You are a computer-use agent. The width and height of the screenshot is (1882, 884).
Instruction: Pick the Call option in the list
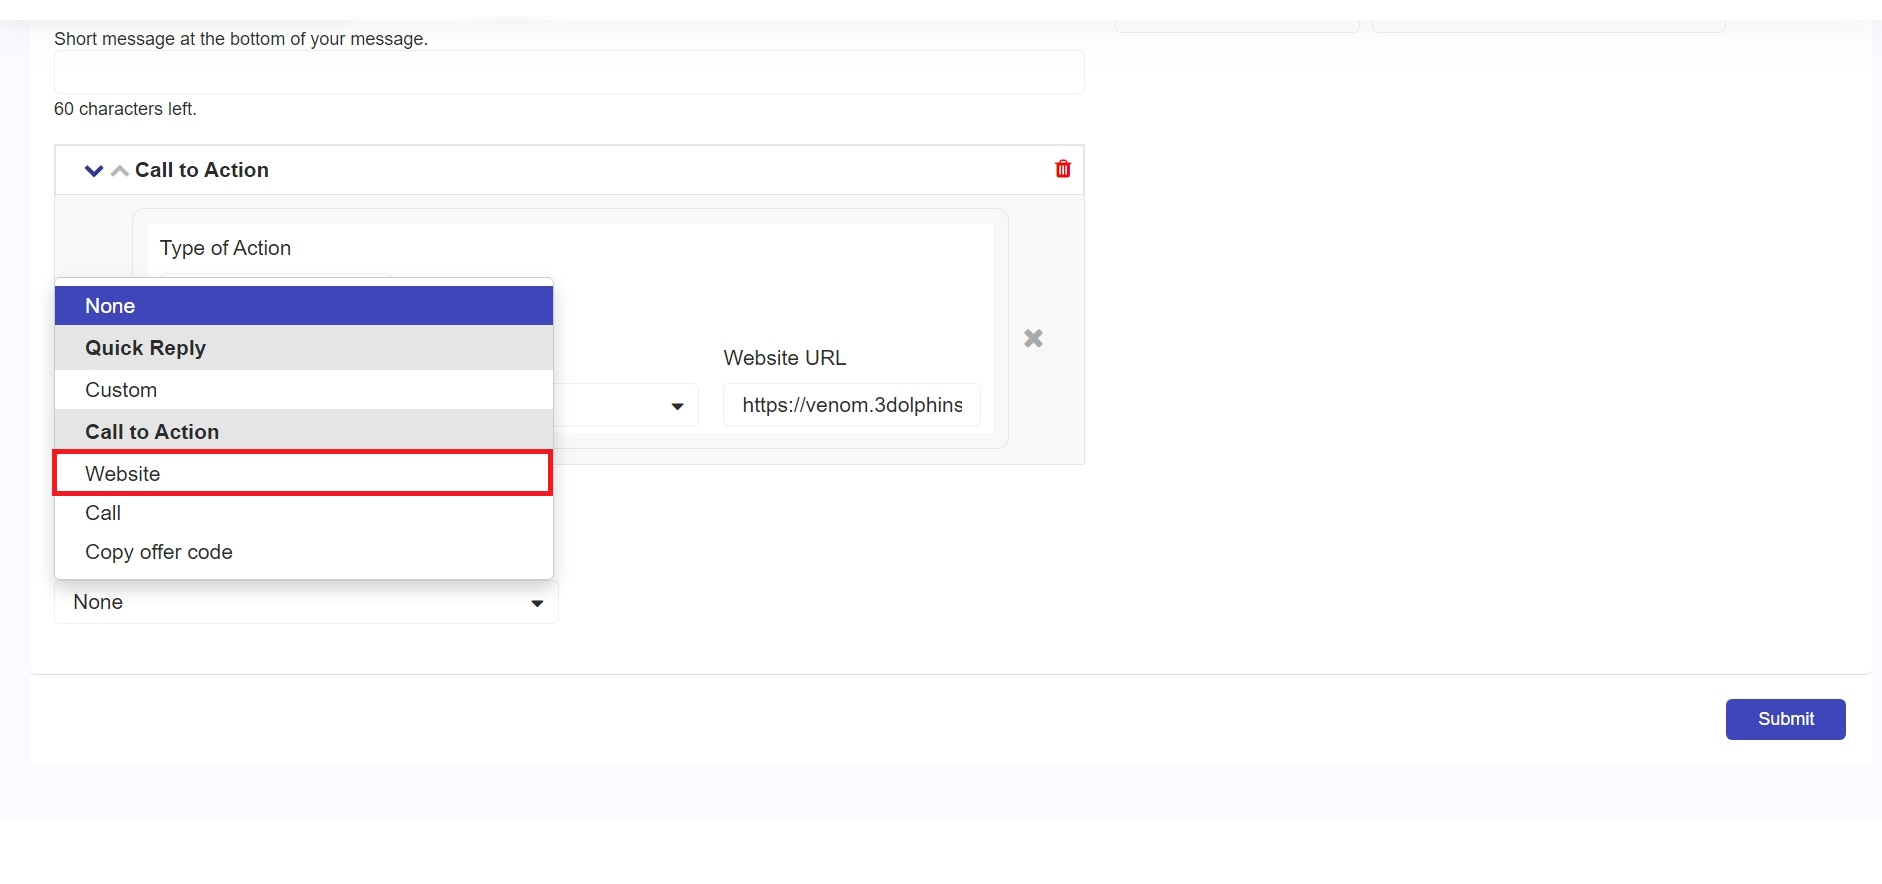click(x=303, y=513)
